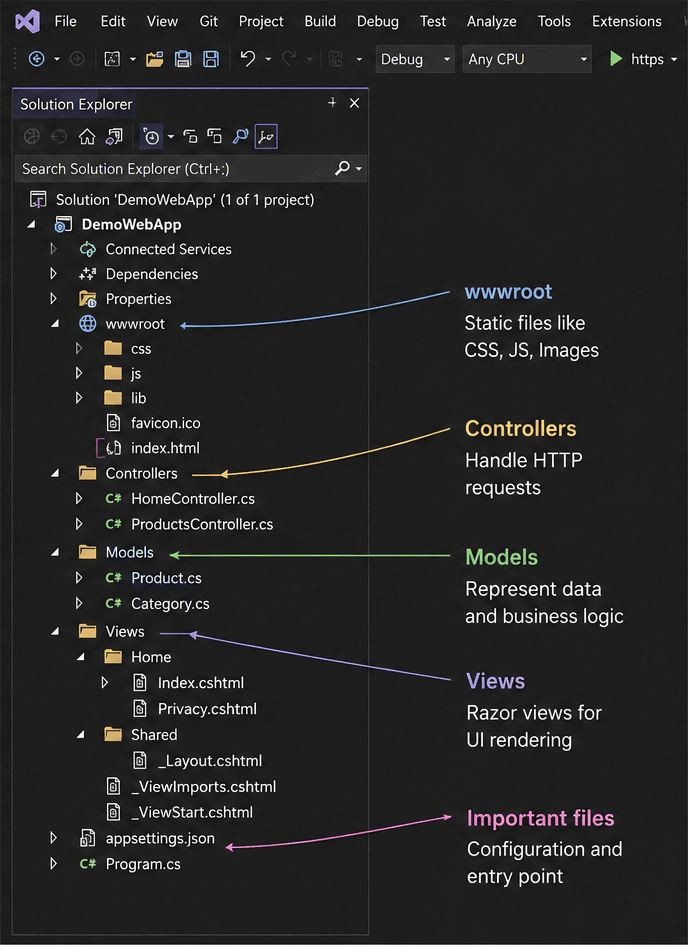Viewport: 688px width, 947px height.
Task: Close the Solution Explorer panel
Action: 355,103
